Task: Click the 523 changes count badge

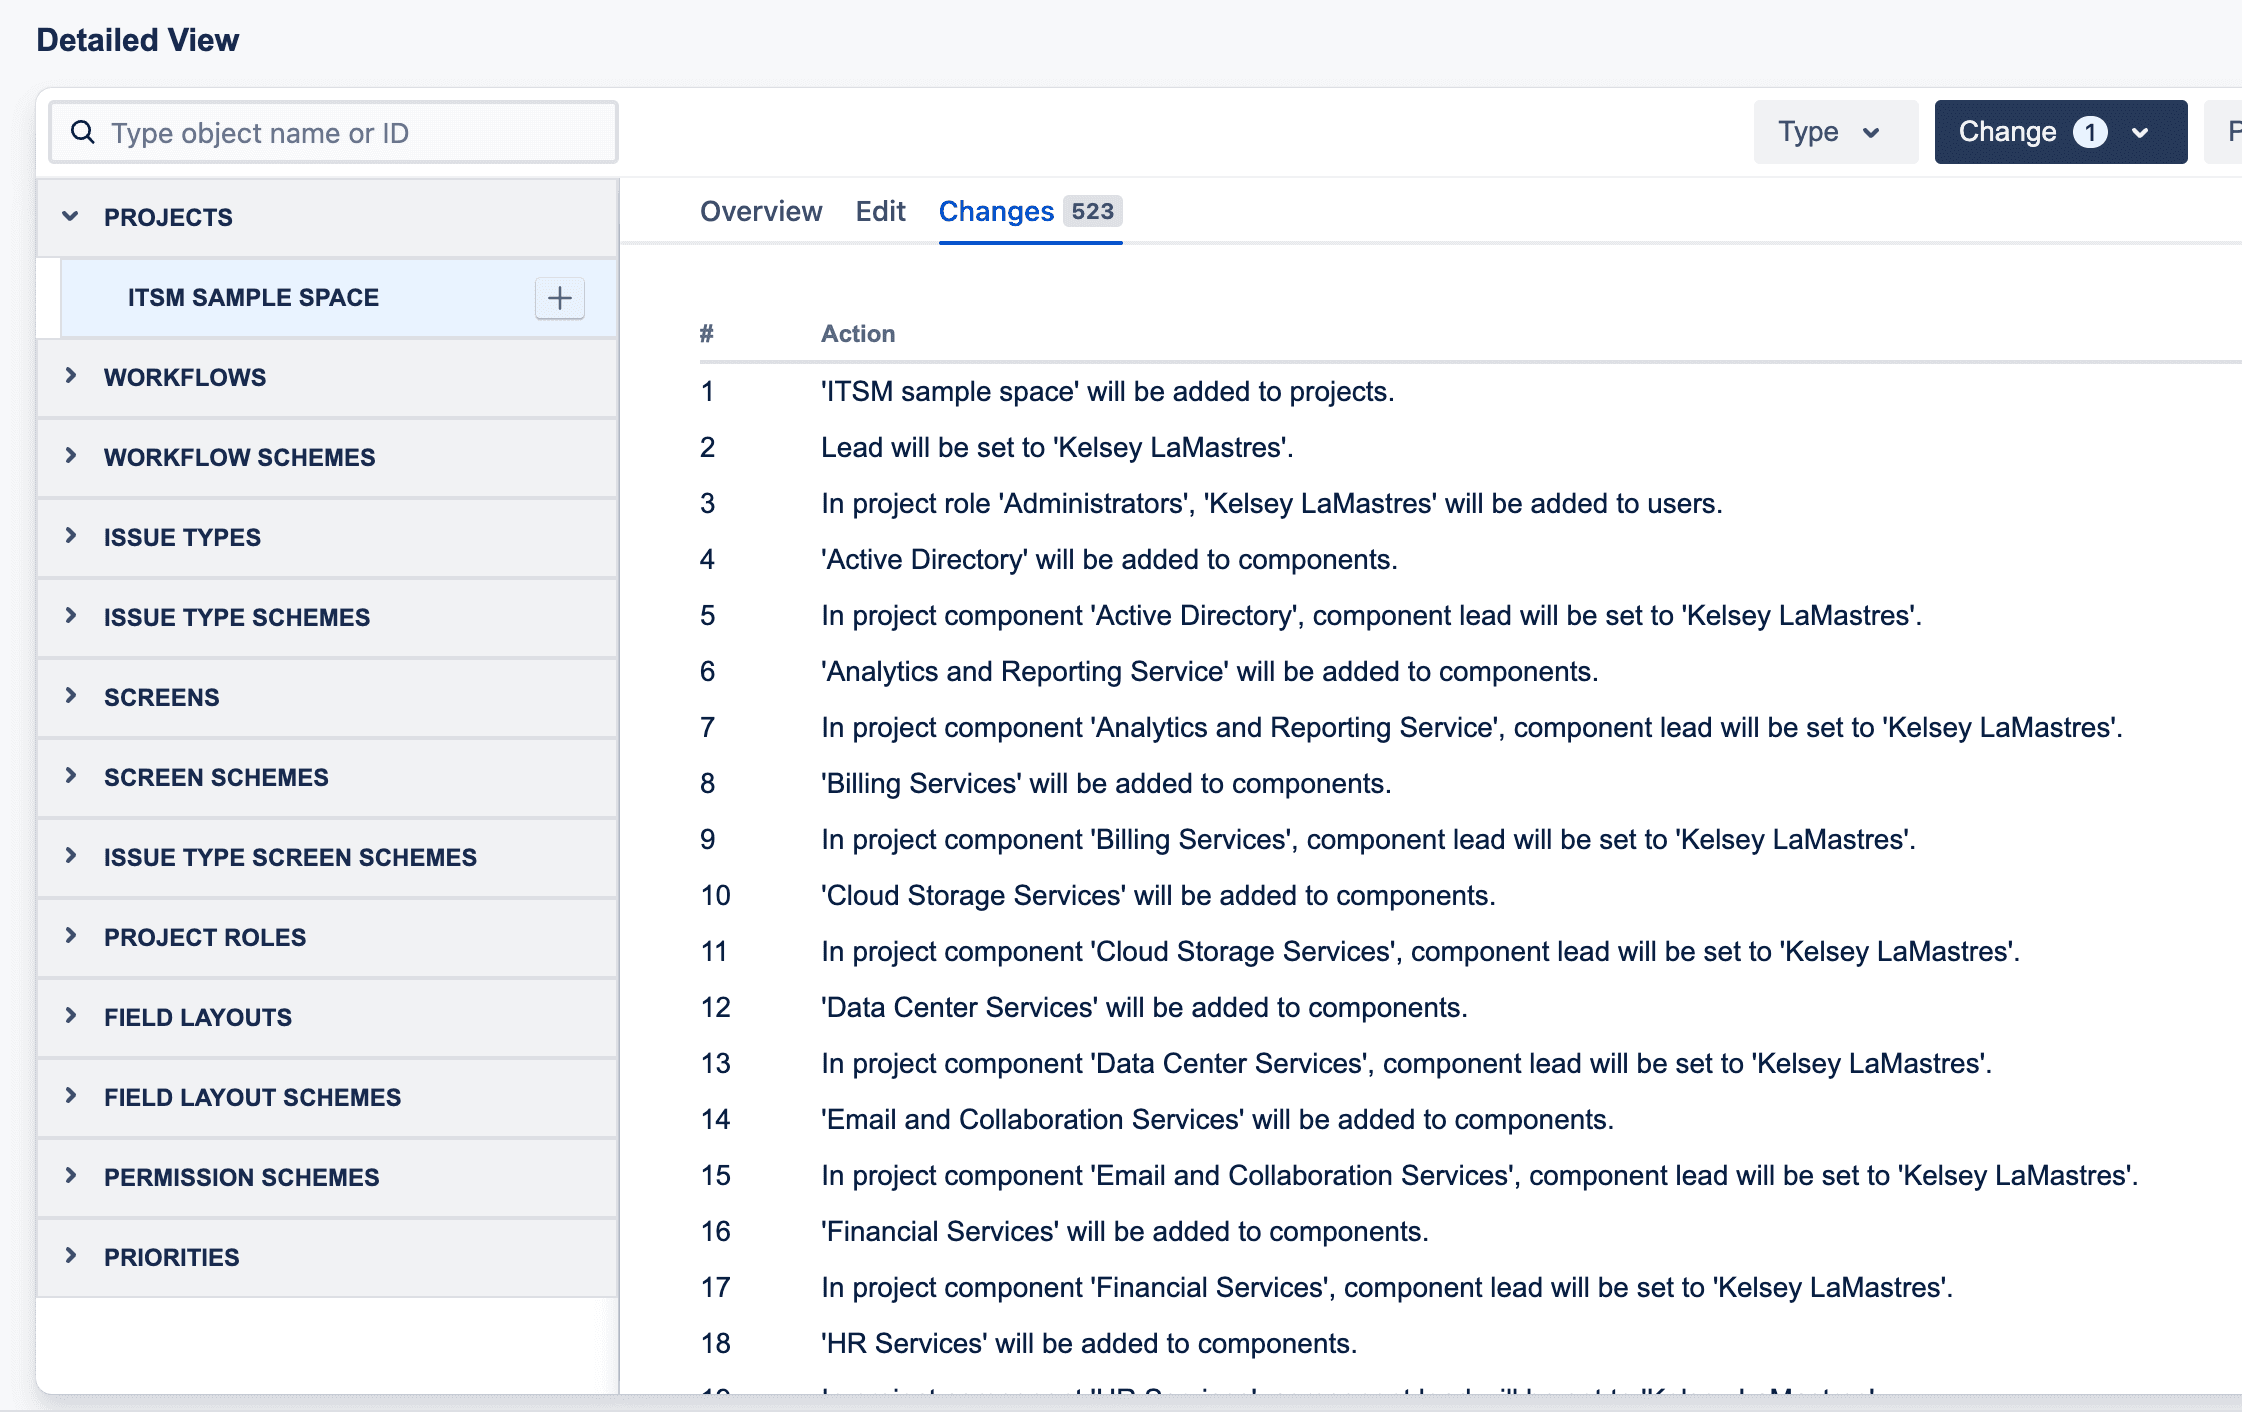Action: click(1092, 211)
